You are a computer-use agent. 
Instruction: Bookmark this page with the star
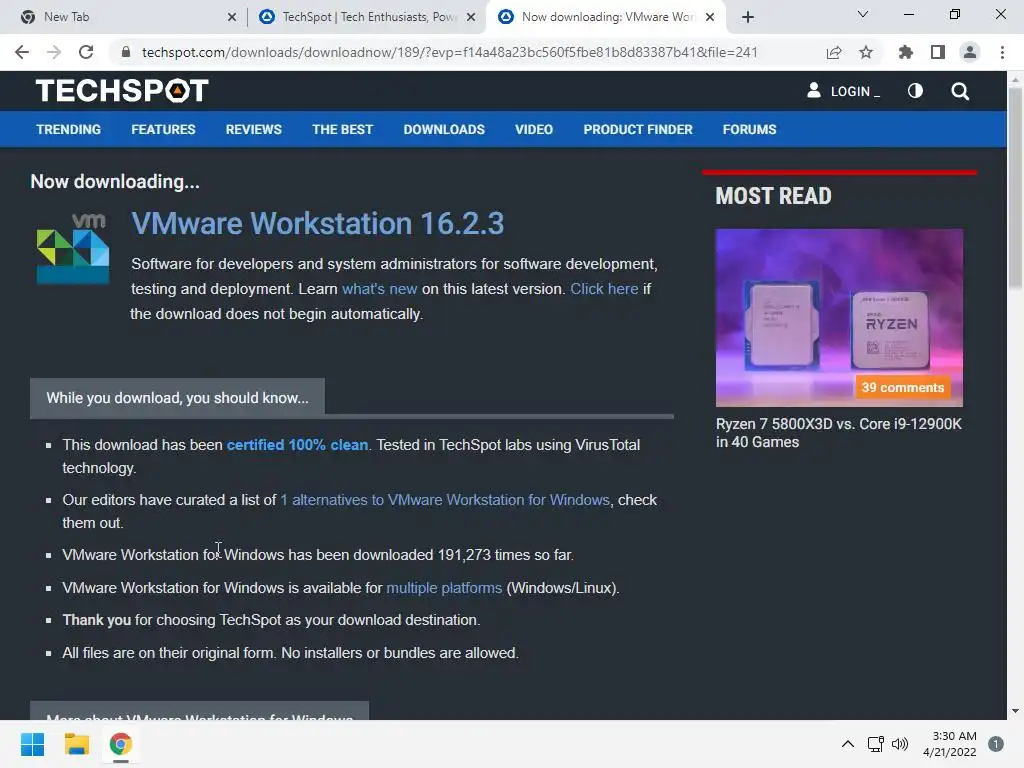pos(866,52)
